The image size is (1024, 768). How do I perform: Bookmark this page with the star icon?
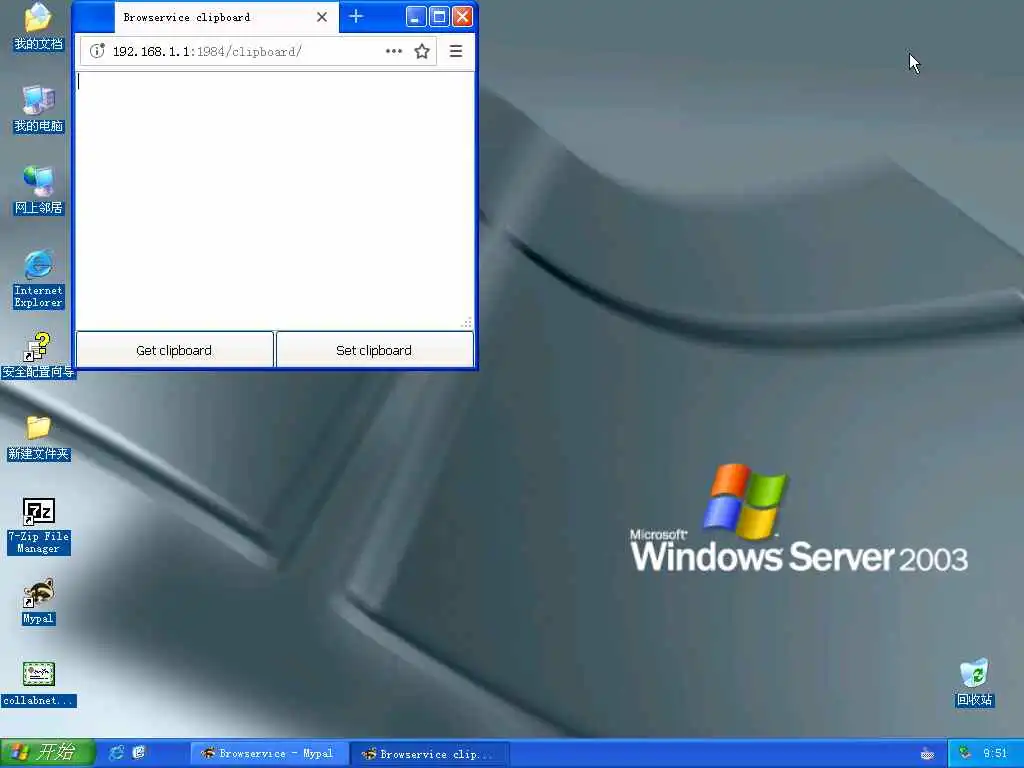pos(422,51)
